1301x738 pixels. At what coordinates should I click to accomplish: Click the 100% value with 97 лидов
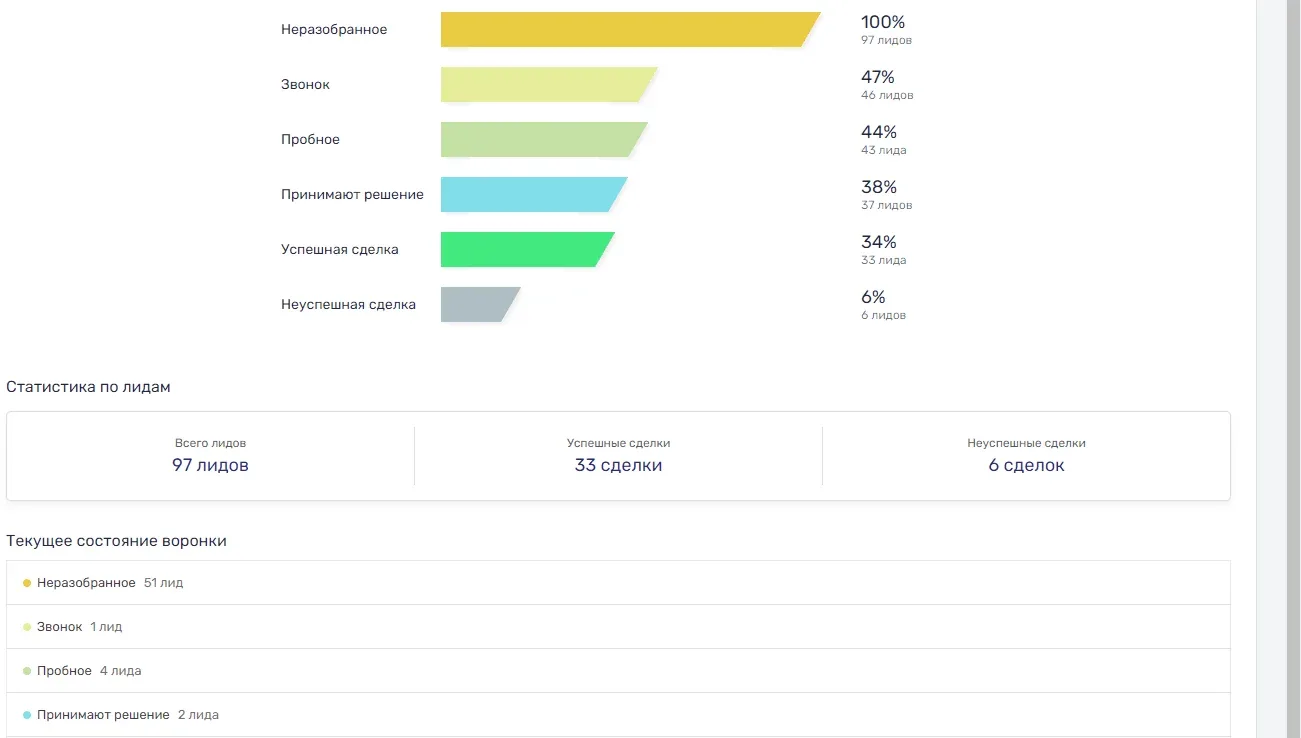(x=886, y=30)
